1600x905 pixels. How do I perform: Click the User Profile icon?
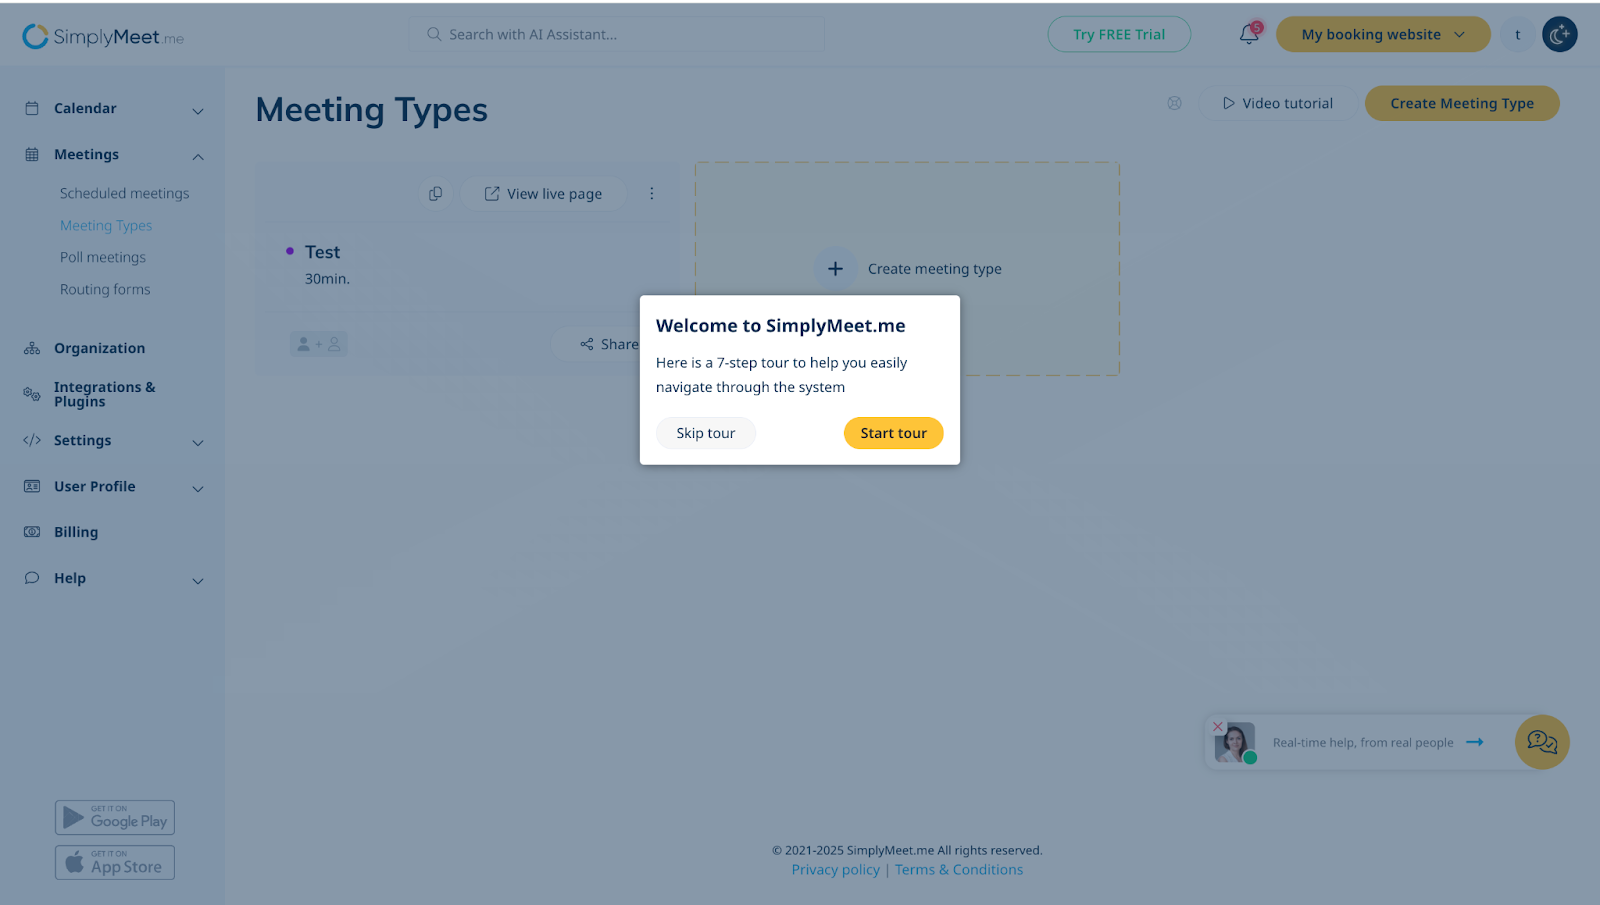[32, 486]
